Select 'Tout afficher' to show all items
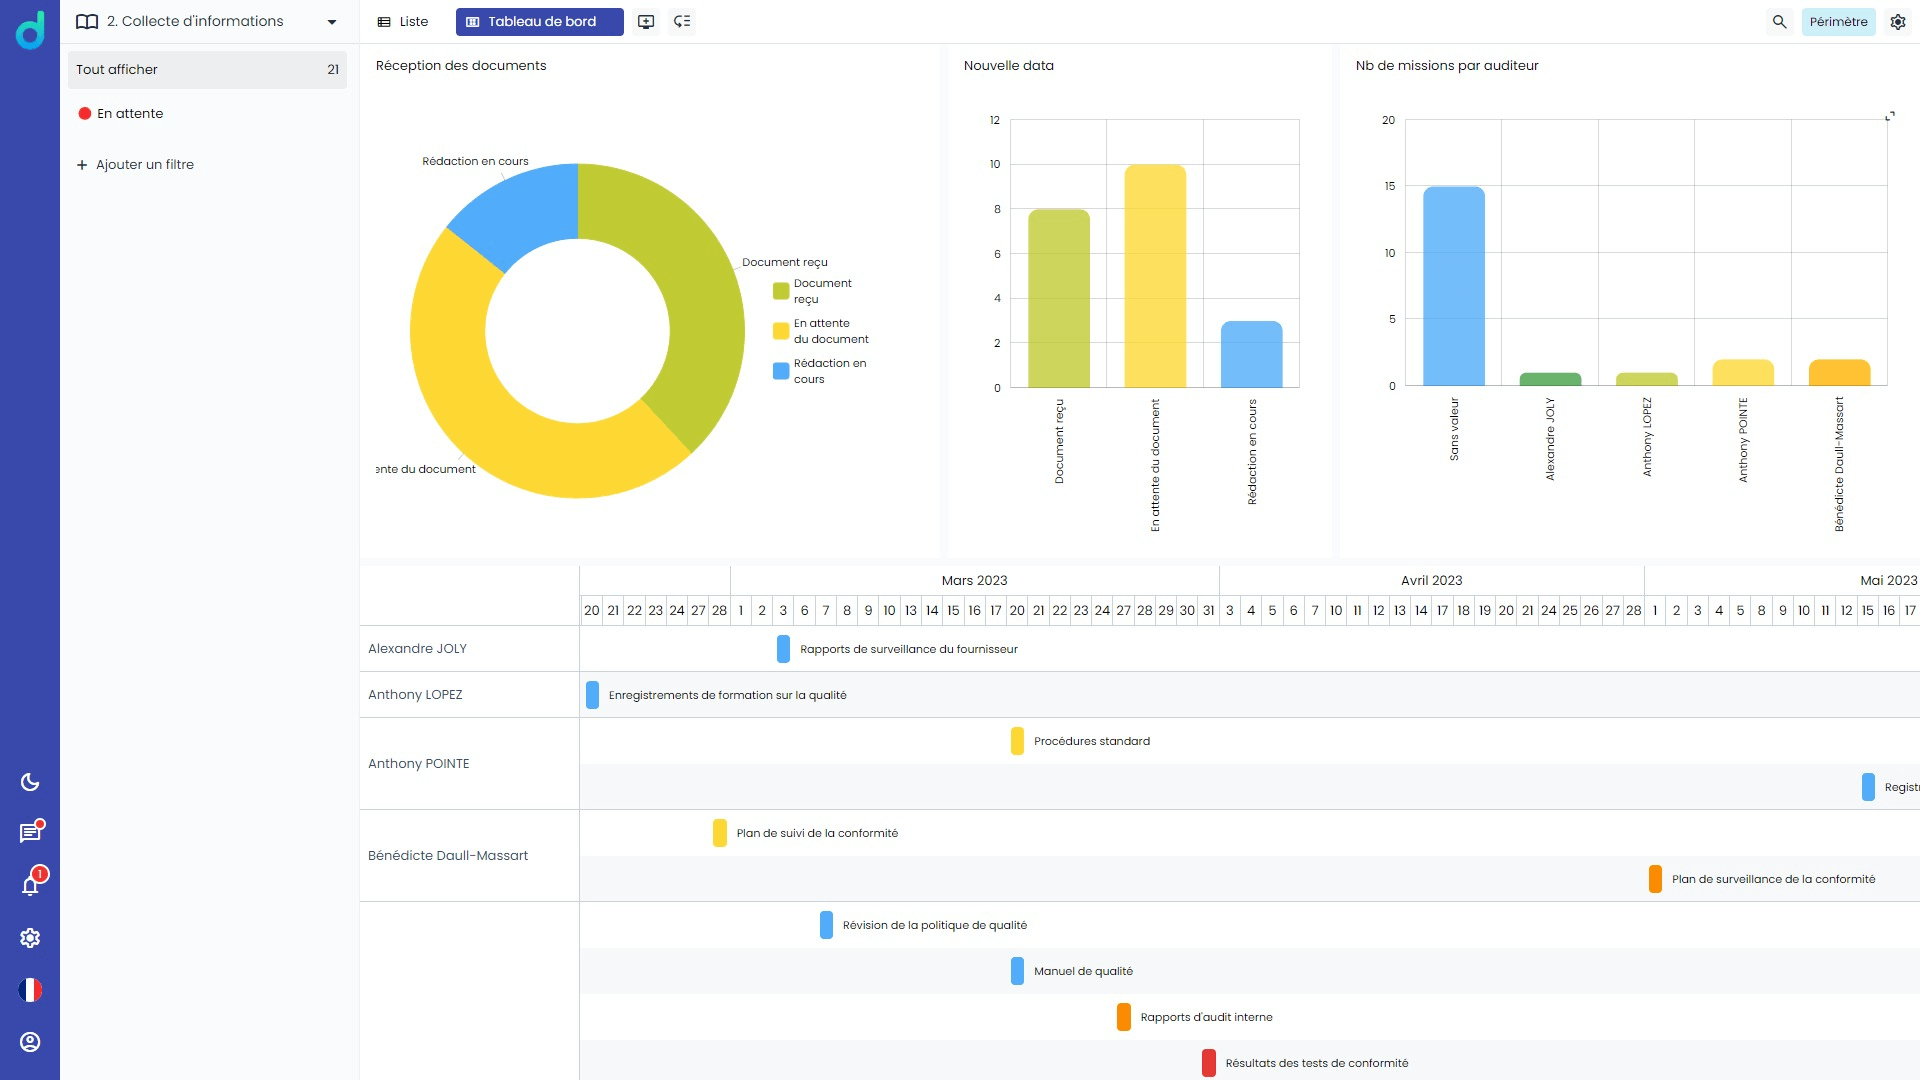The width and height of the screenshot is (1920, 1080). (116, 69)
